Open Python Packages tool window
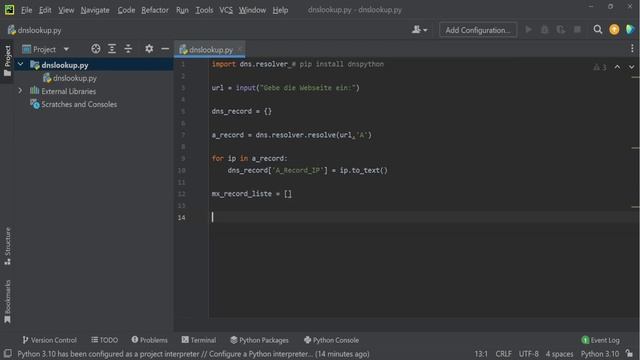 259,340
